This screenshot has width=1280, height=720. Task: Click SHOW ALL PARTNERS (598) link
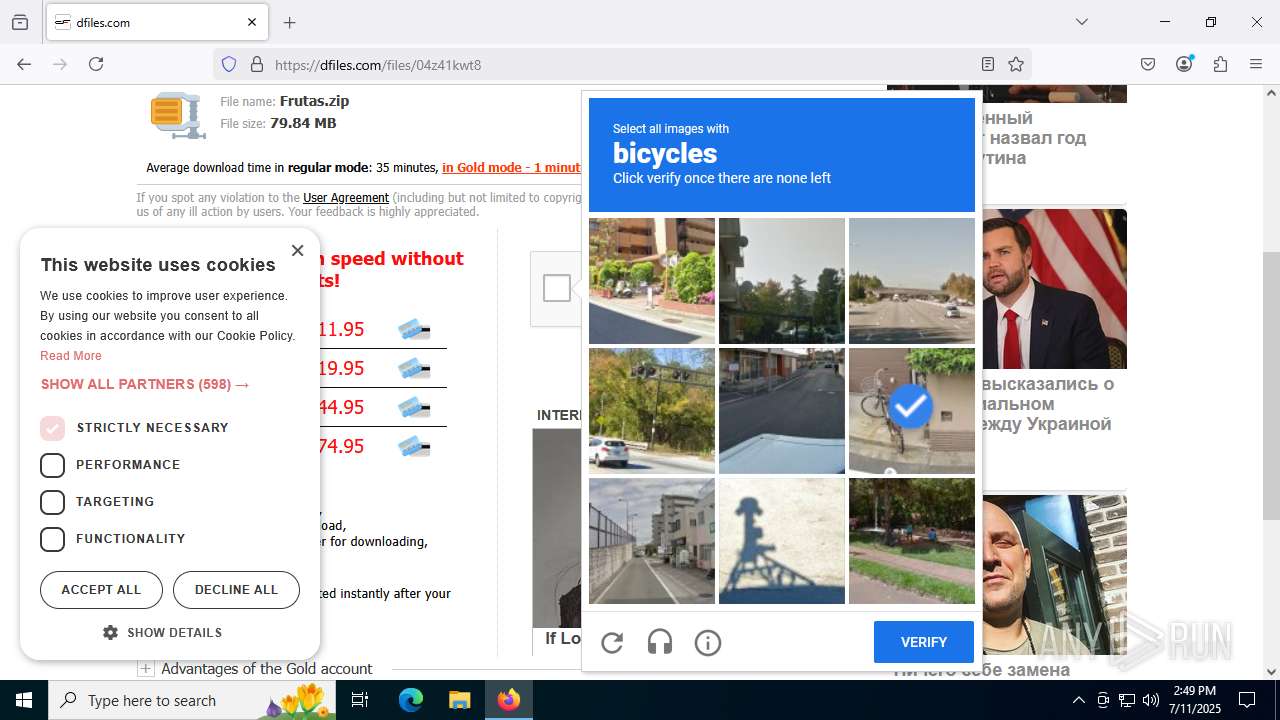[x=145, y=384]
